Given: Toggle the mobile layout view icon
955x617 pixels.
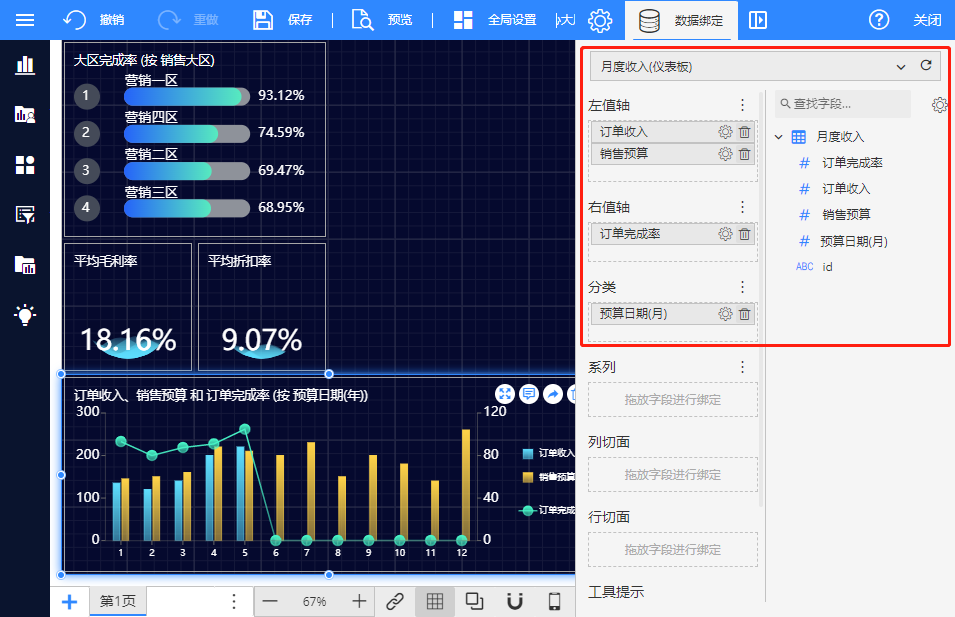Looking at the screenshot, I should point(554,601).
